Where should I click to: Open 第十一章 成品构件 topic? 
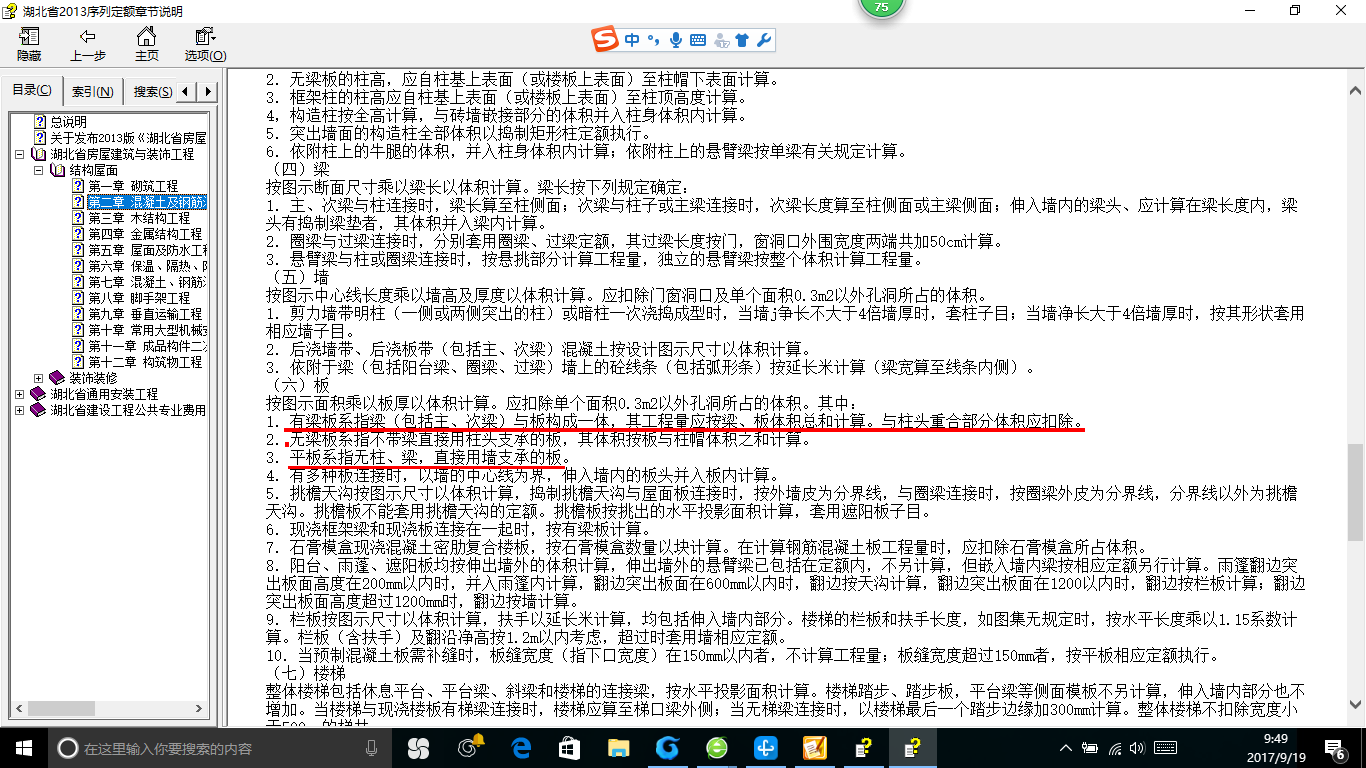[x=147, y=346]
